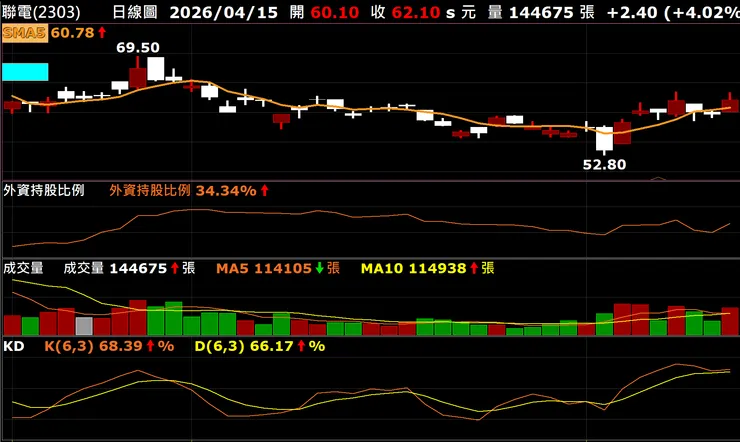Click the red up arrow beside 34.34%
Viewport: 740px width, 442px height.
(264, 191)
